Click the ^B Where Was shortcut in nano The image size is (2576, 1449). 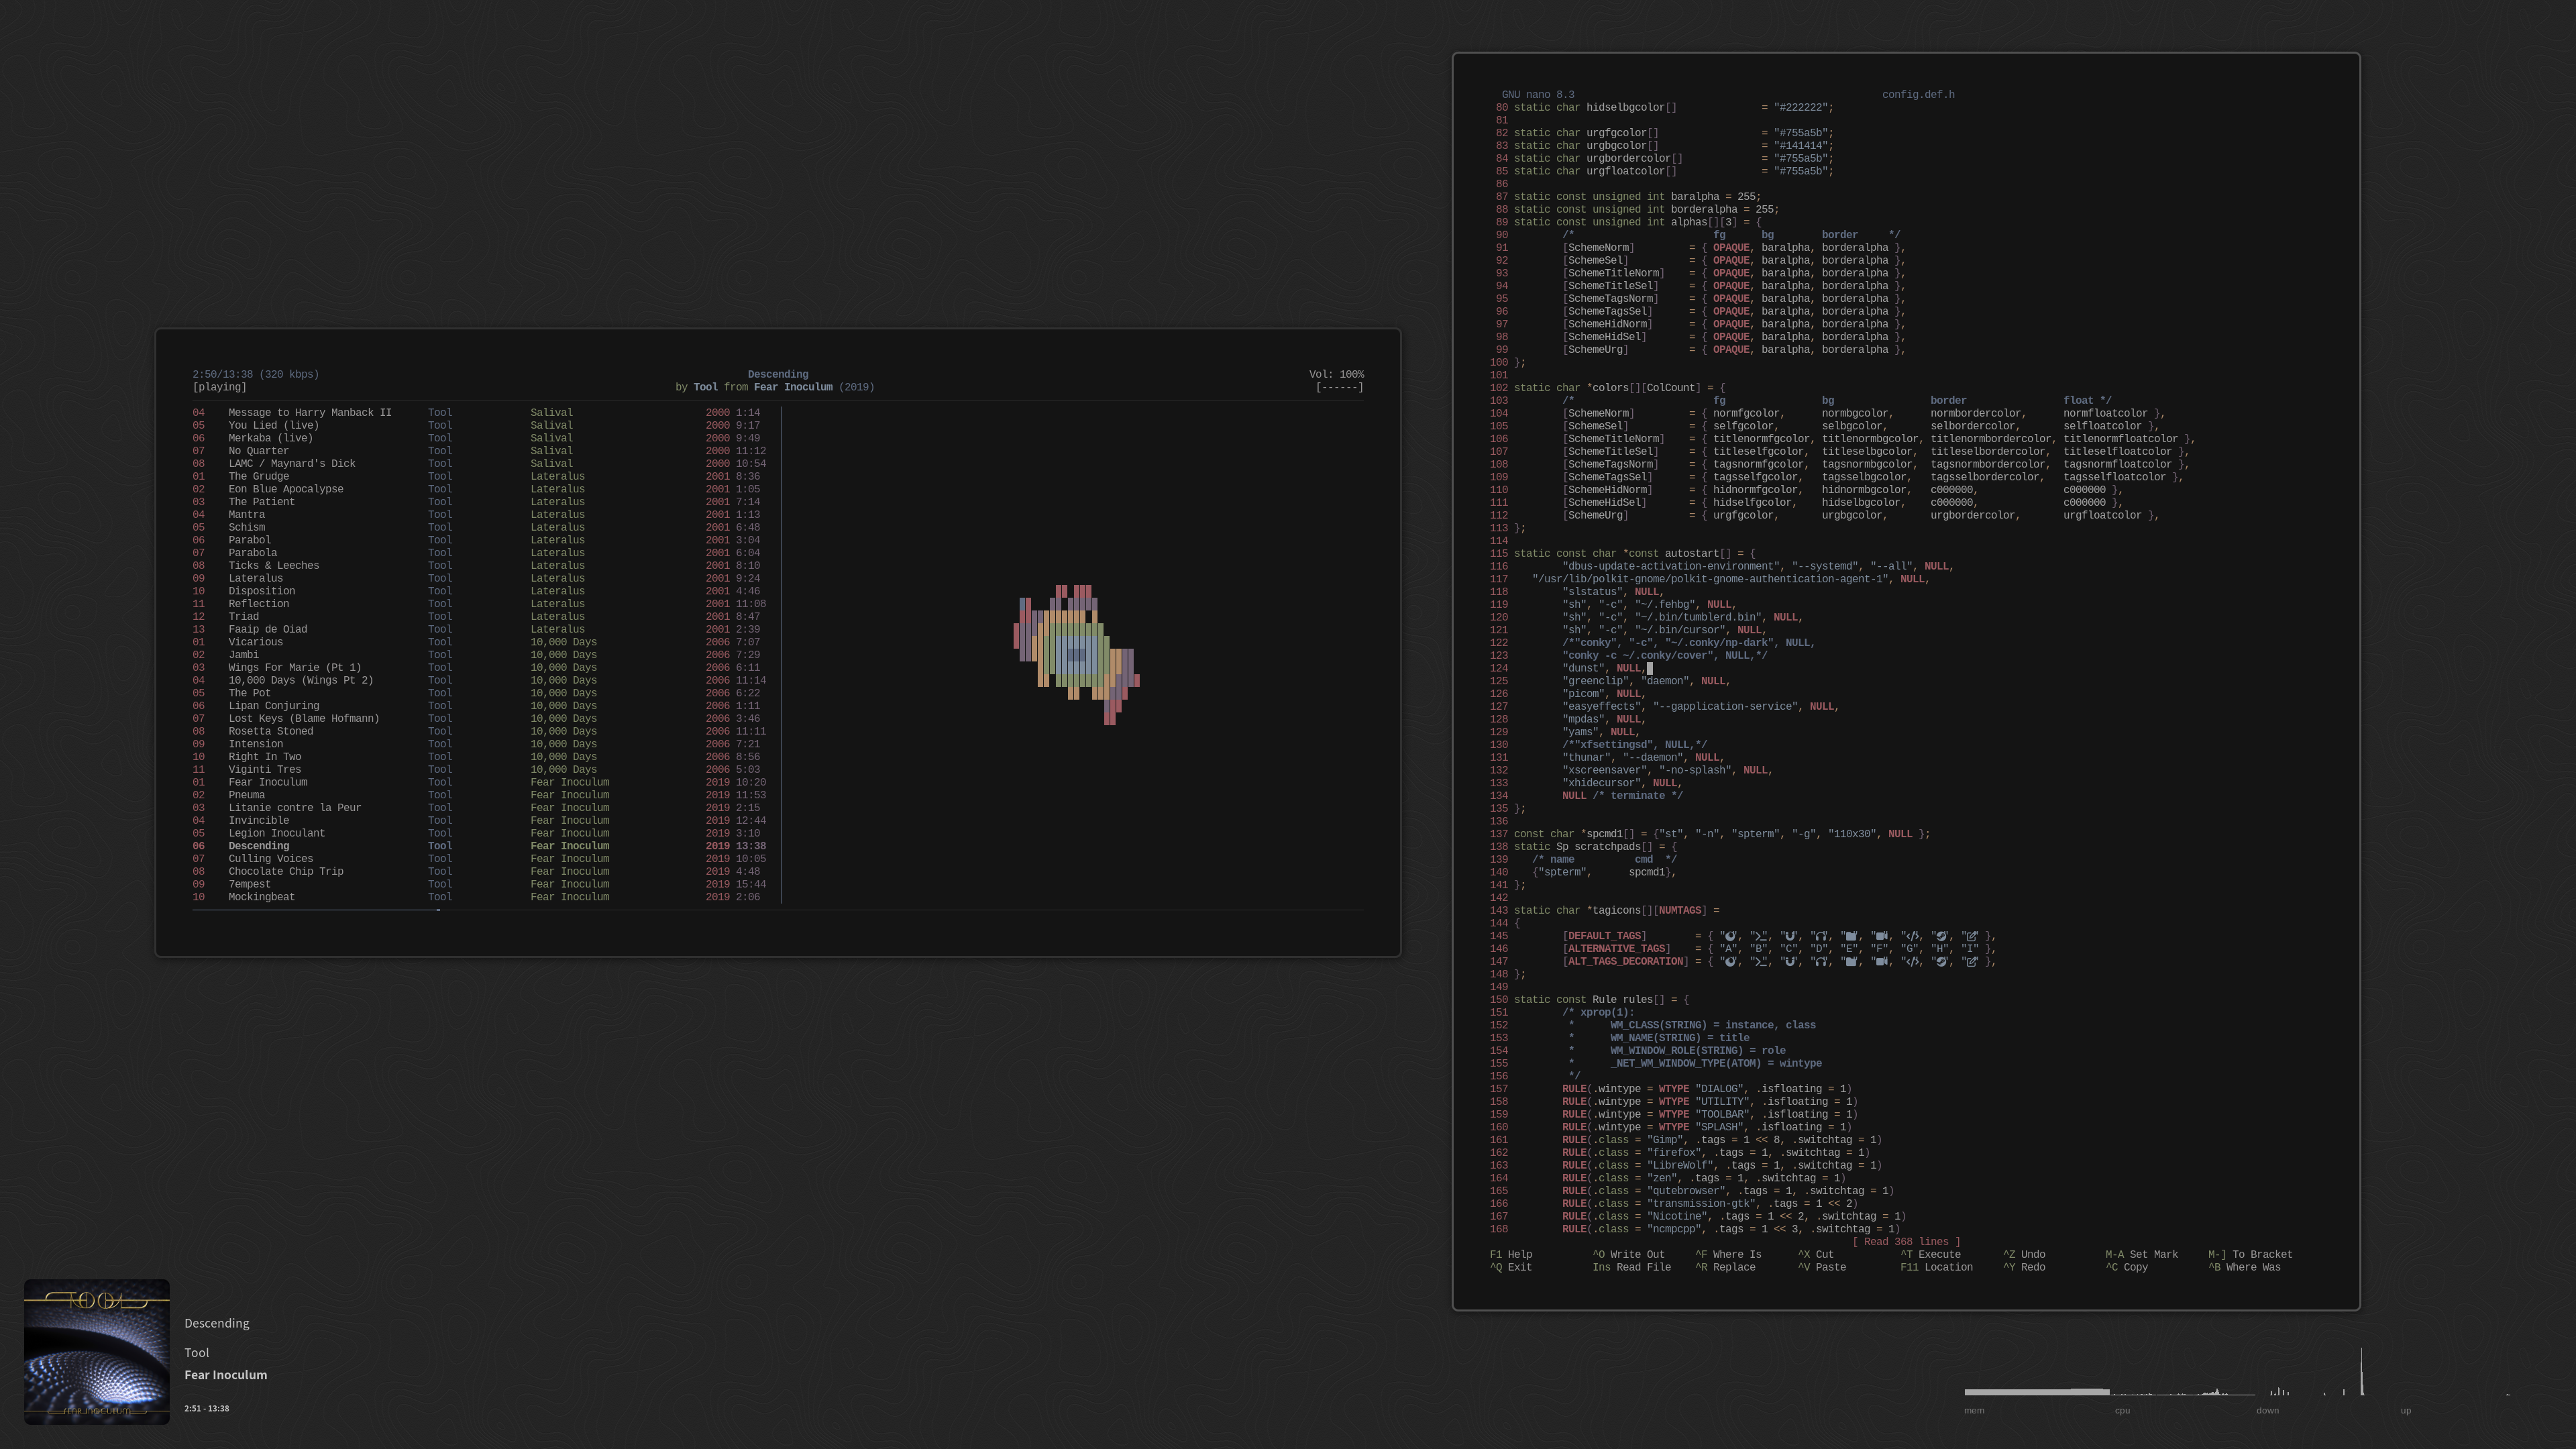[x=2244, y=1267]
